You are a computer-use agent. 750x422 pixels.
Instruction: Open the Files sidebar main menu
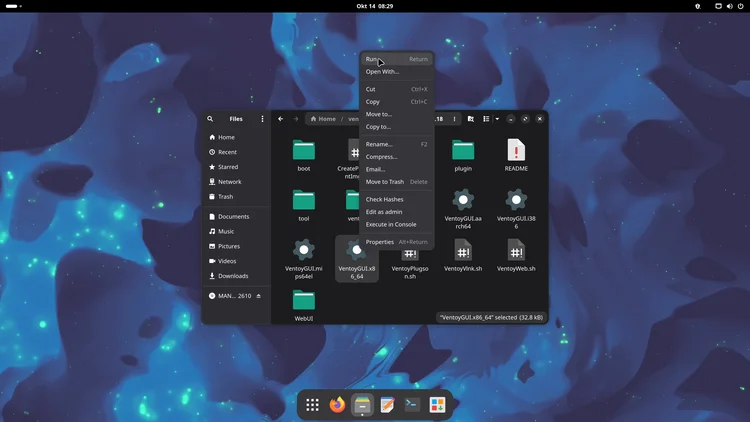point(262,119)
